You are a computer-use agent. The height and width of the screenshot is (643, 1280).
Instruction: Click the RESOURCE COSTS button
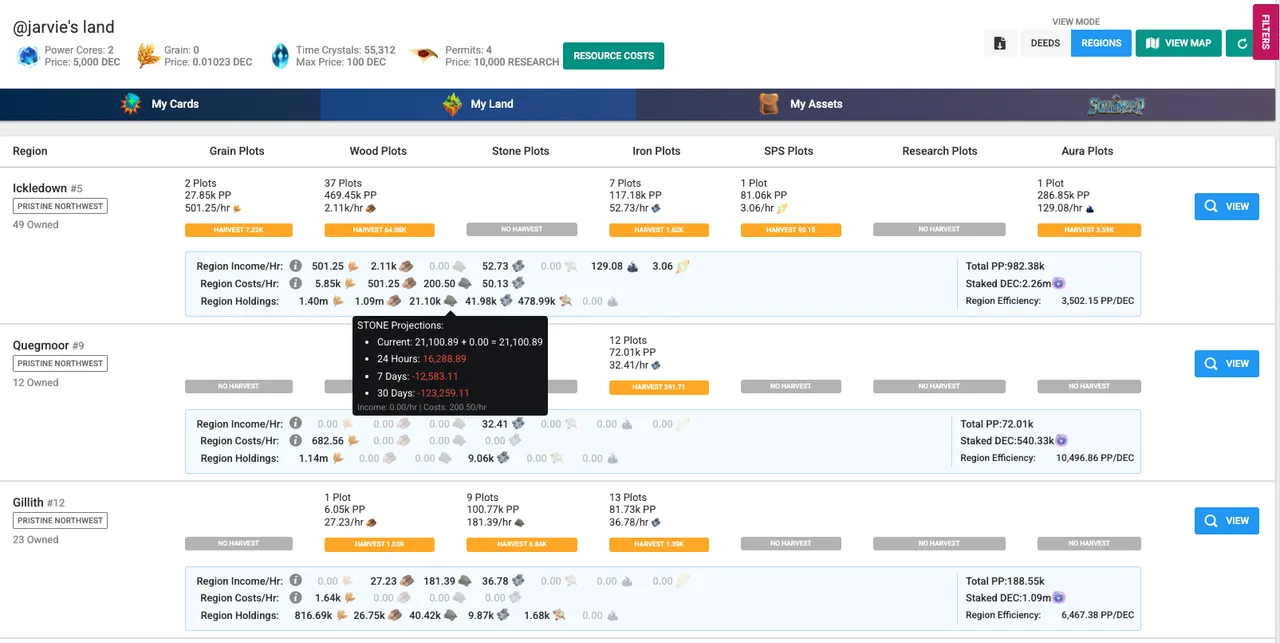tap(613, 56)
